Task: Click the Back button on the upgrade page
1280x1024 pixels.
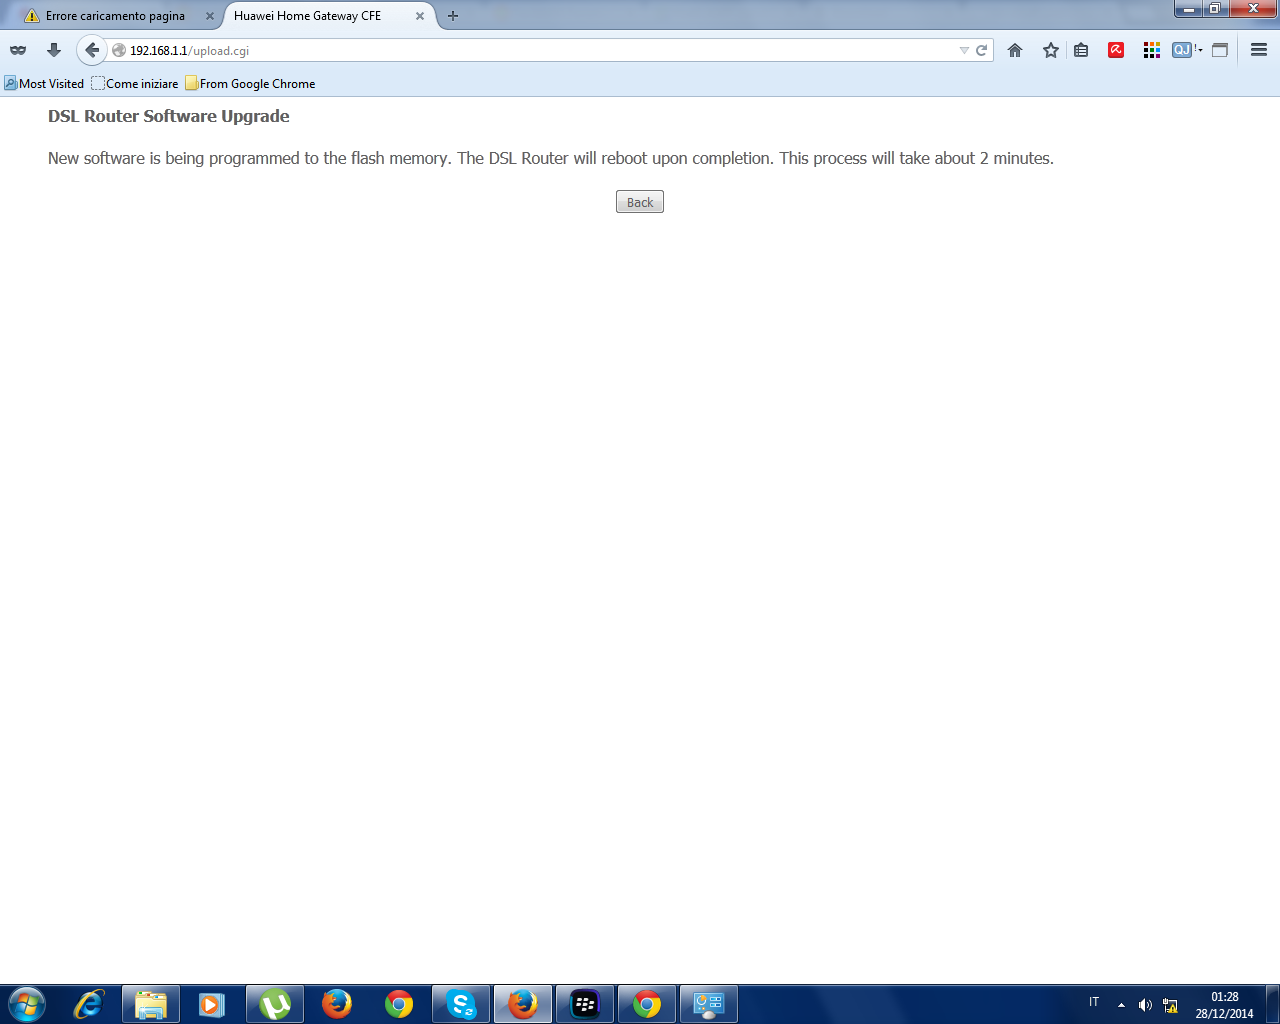Action: click(x=640, y=202)
